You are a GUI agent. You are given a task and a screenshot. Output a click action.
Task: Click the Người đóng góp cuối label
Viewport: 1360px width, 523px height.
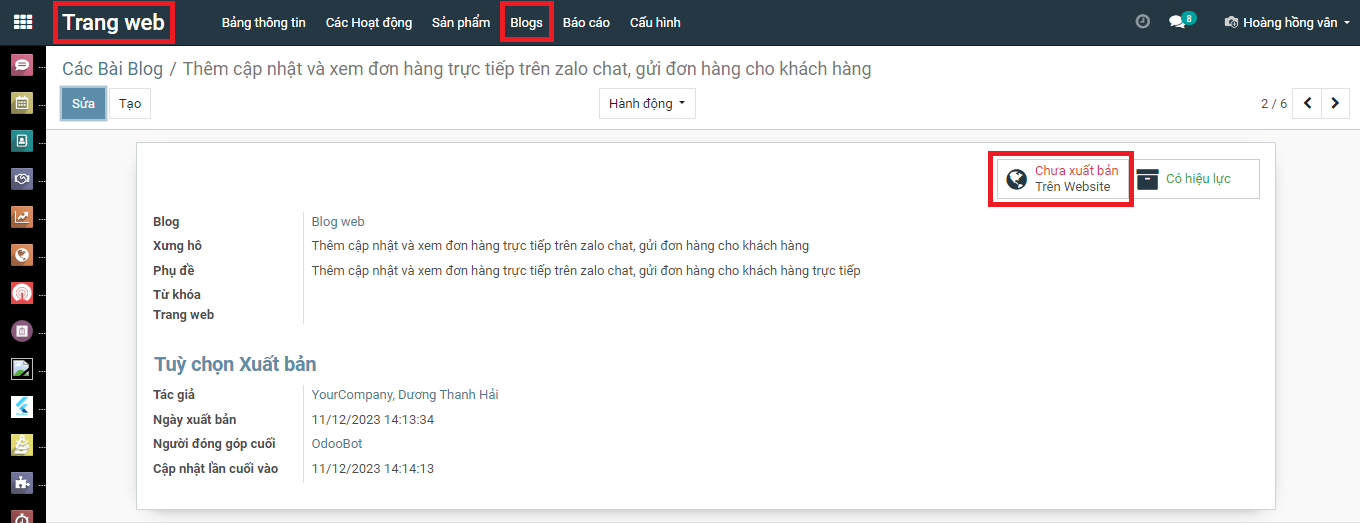tap(214, 444)
